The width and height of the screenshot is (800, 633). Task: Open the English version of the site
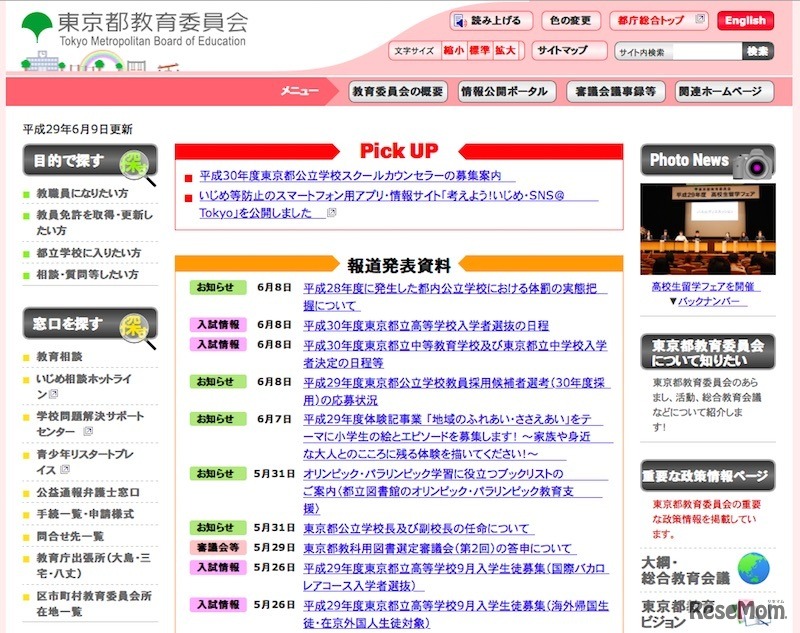click(745, 20)
